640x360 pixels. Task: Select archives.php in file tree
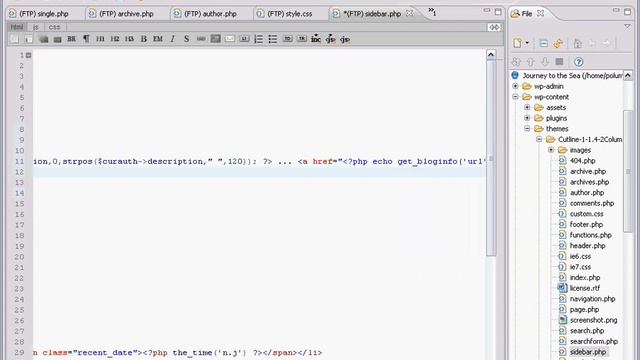(589, 182)
